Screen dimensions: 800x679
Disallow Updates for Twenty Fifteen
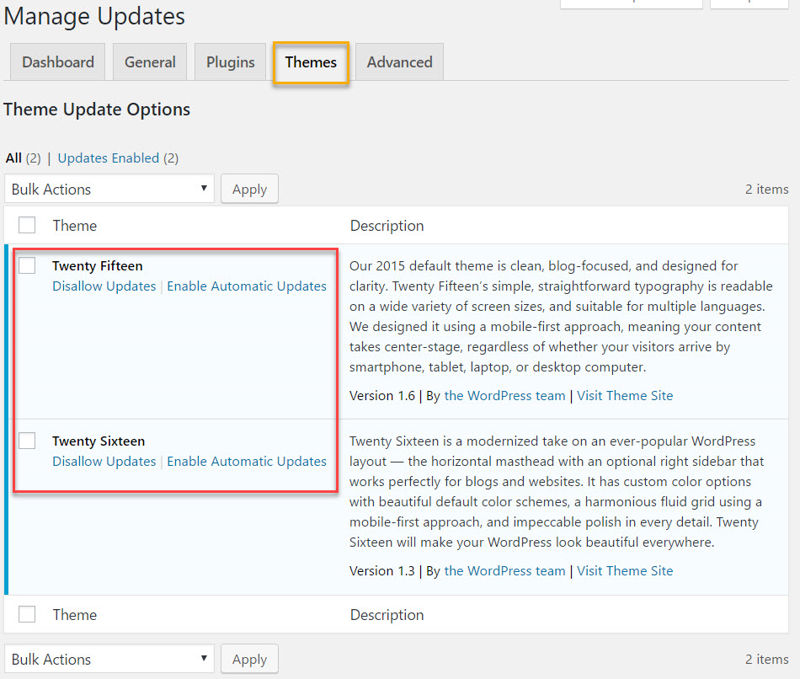103,285
